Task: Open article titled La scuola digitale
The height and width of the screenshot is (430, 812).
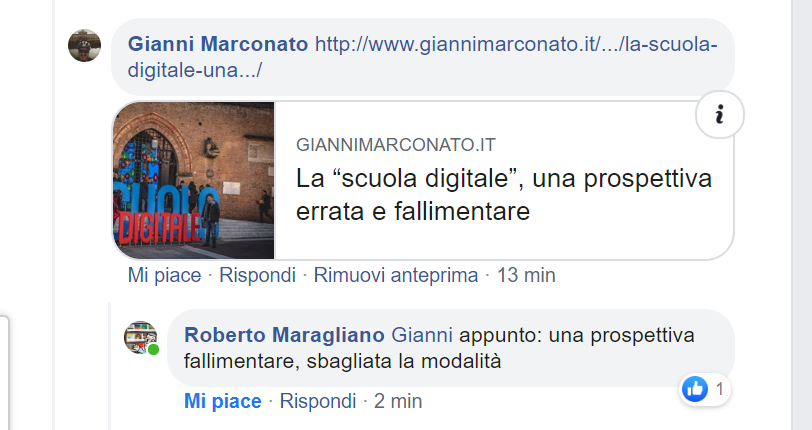Action: 504,194
